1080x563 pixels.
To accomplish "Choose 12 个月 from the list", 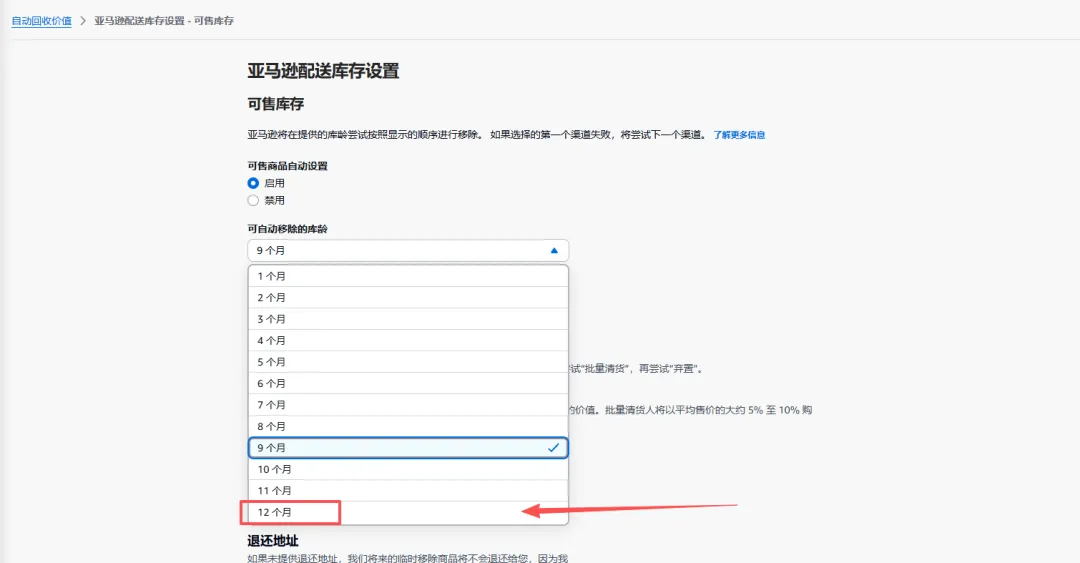I will (x=408, y=513).
